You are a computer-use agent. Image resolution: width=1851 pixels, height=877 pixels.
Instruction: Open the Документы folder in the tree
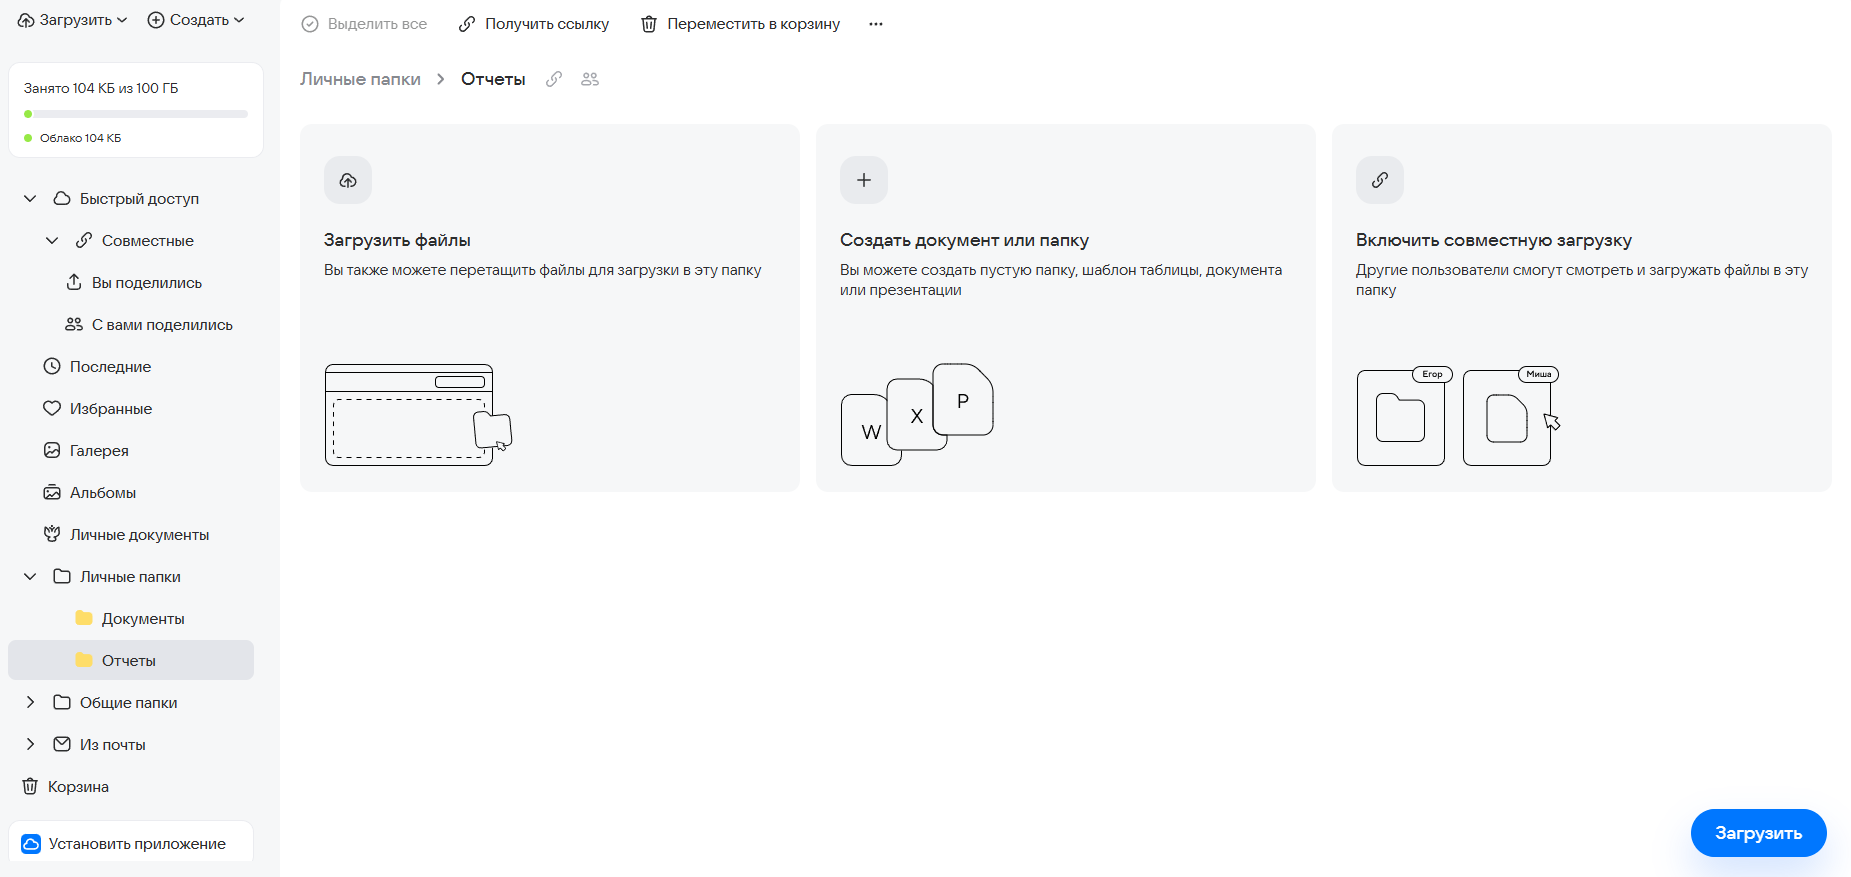pos(142,619)
